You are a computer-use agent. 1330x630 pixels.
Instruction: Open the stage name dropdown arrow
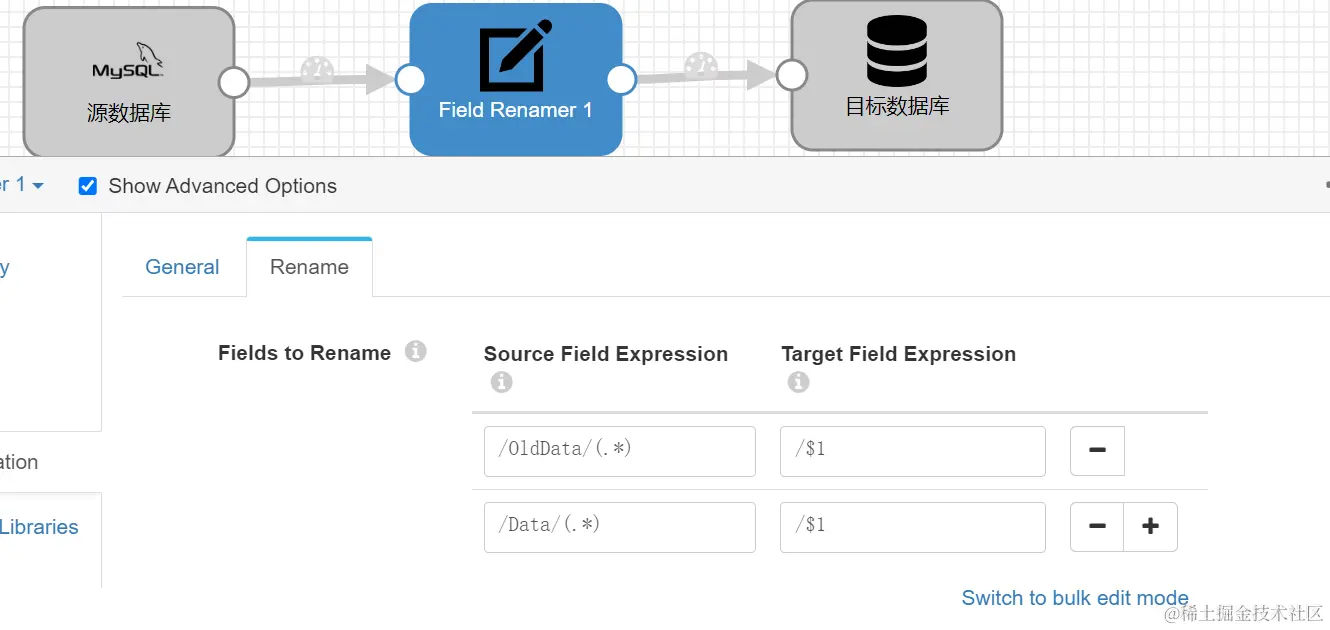(38, 186)
